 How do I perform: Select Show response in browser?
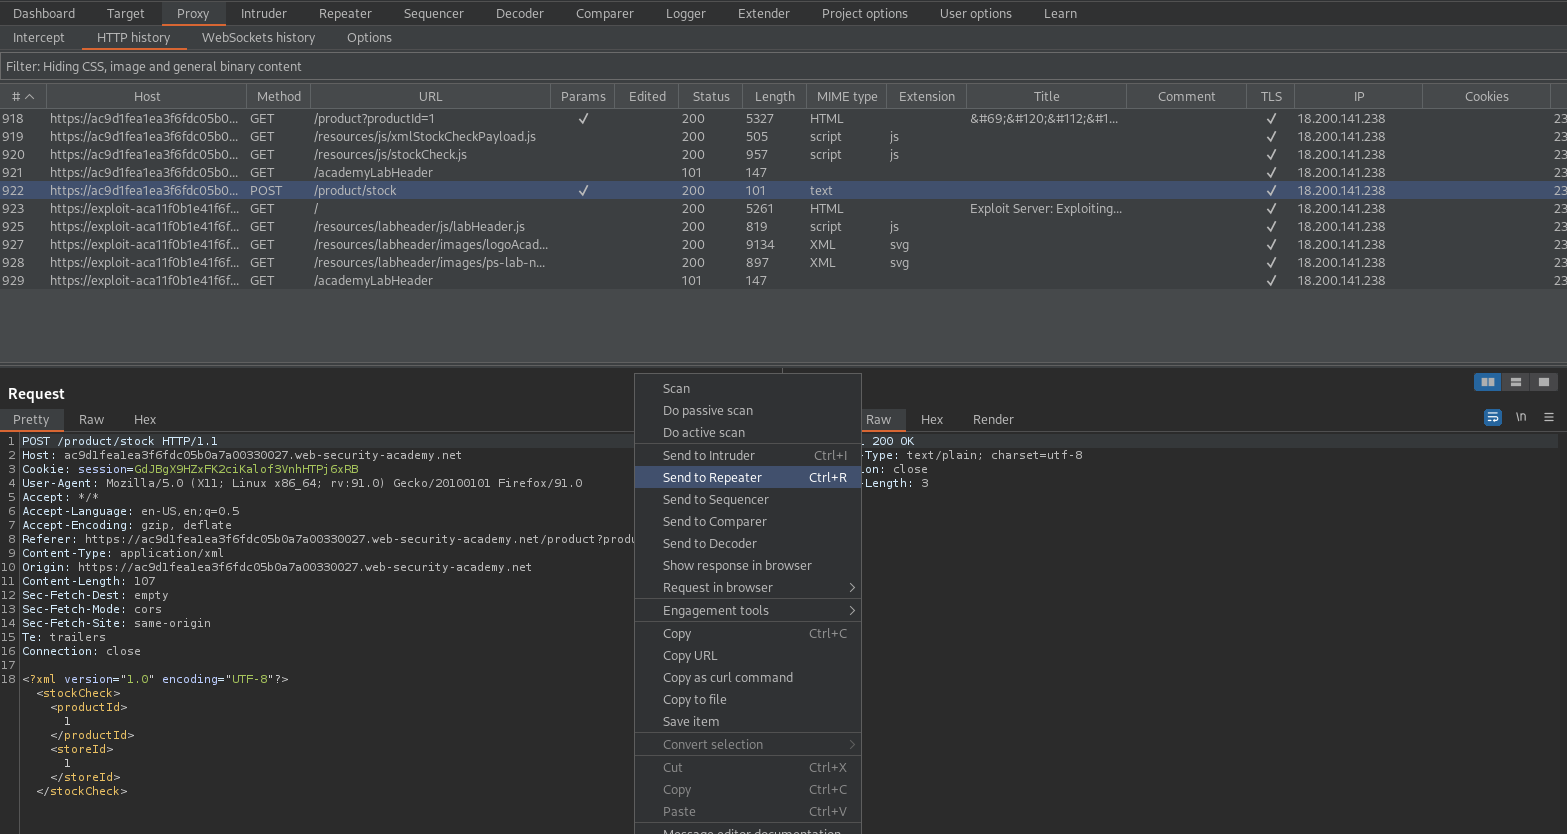pyautogui.click(x=748, y=565)
